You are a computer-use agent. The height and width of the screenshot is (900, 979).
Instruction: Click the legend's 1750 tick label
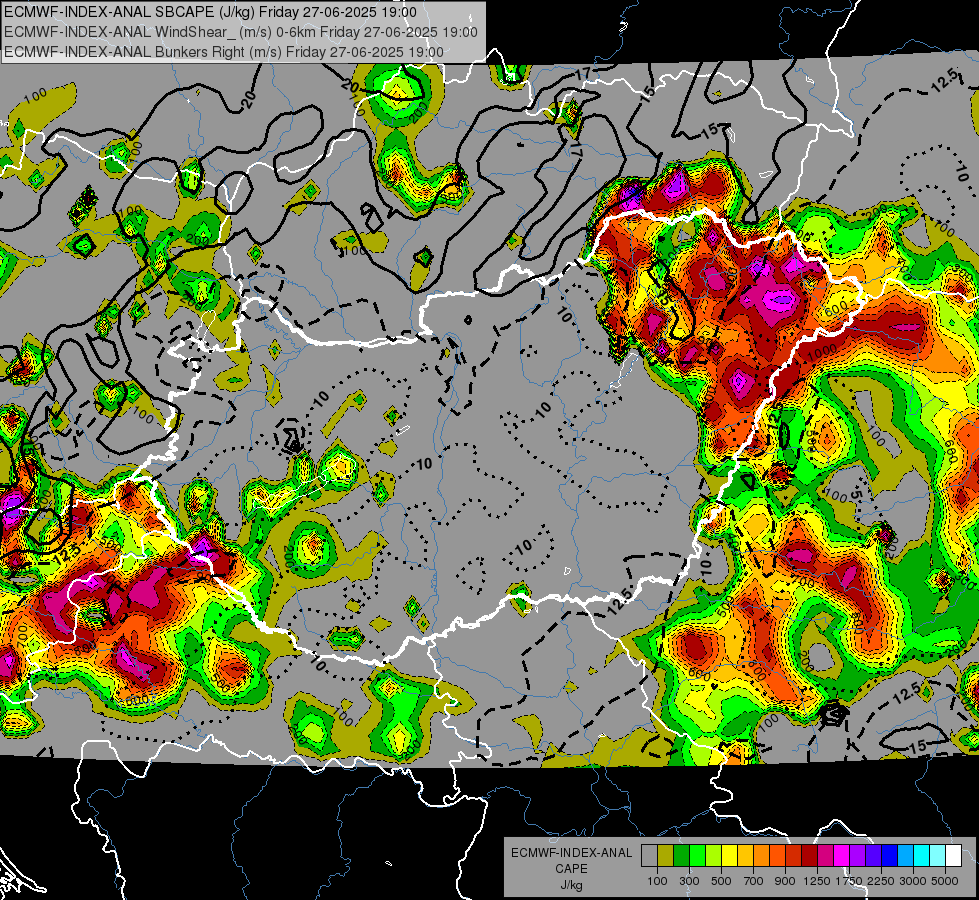tap(849, 881)
